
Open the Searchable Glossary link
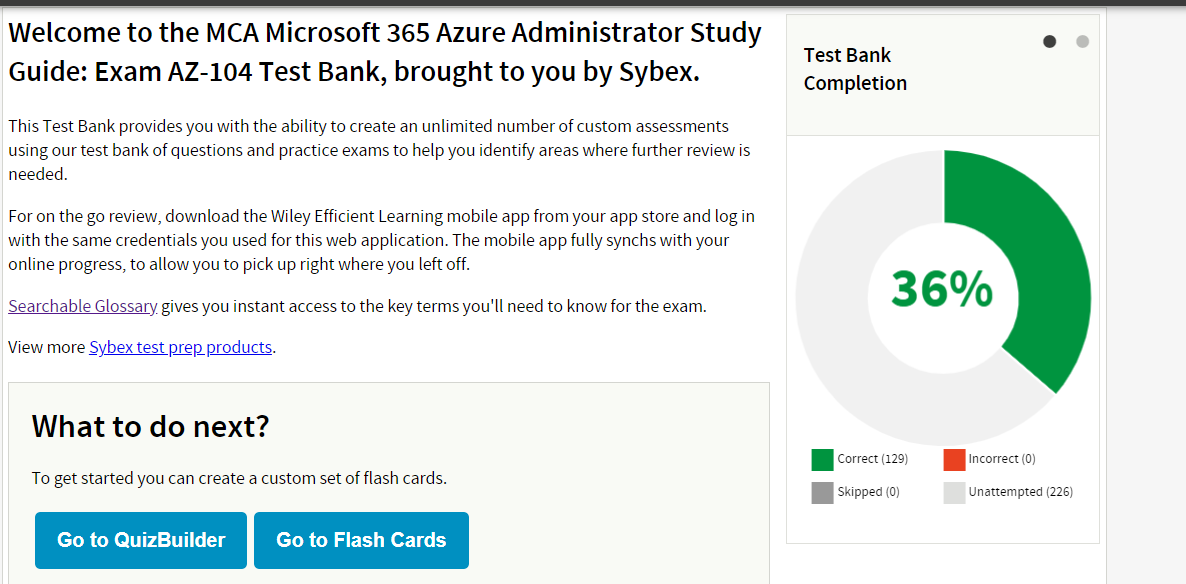83,306
